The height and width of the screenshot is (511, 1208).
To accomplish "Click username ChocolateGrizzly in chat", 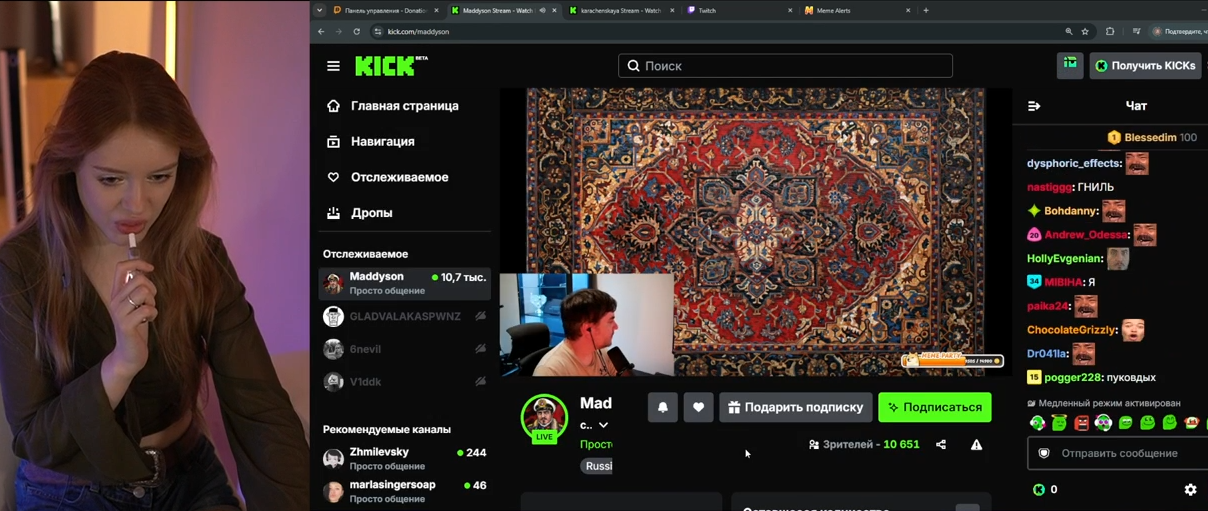I will tap(1071, 330).
